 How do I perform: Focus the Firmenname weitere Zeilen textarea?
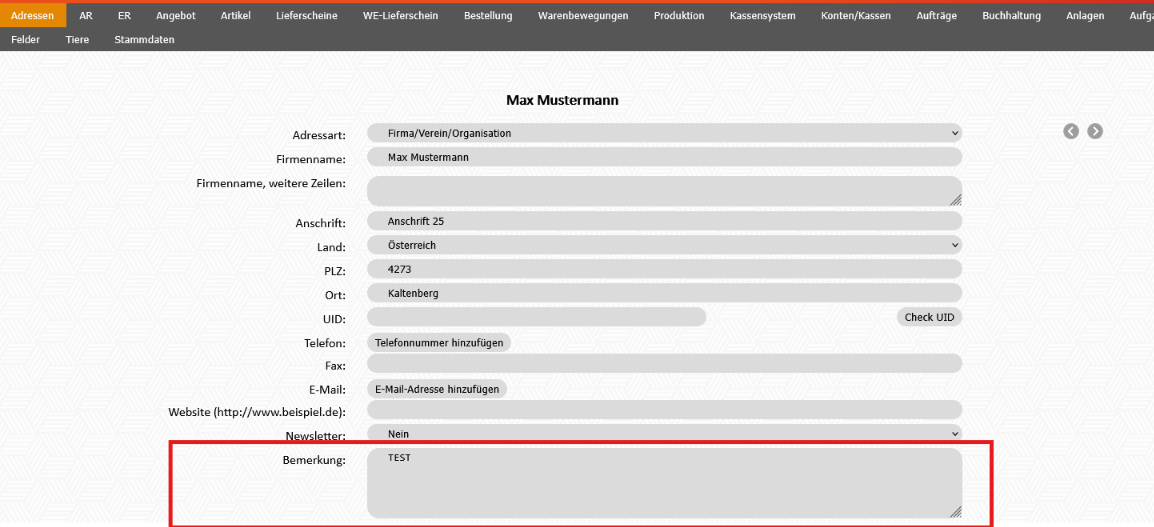(665, 191)
